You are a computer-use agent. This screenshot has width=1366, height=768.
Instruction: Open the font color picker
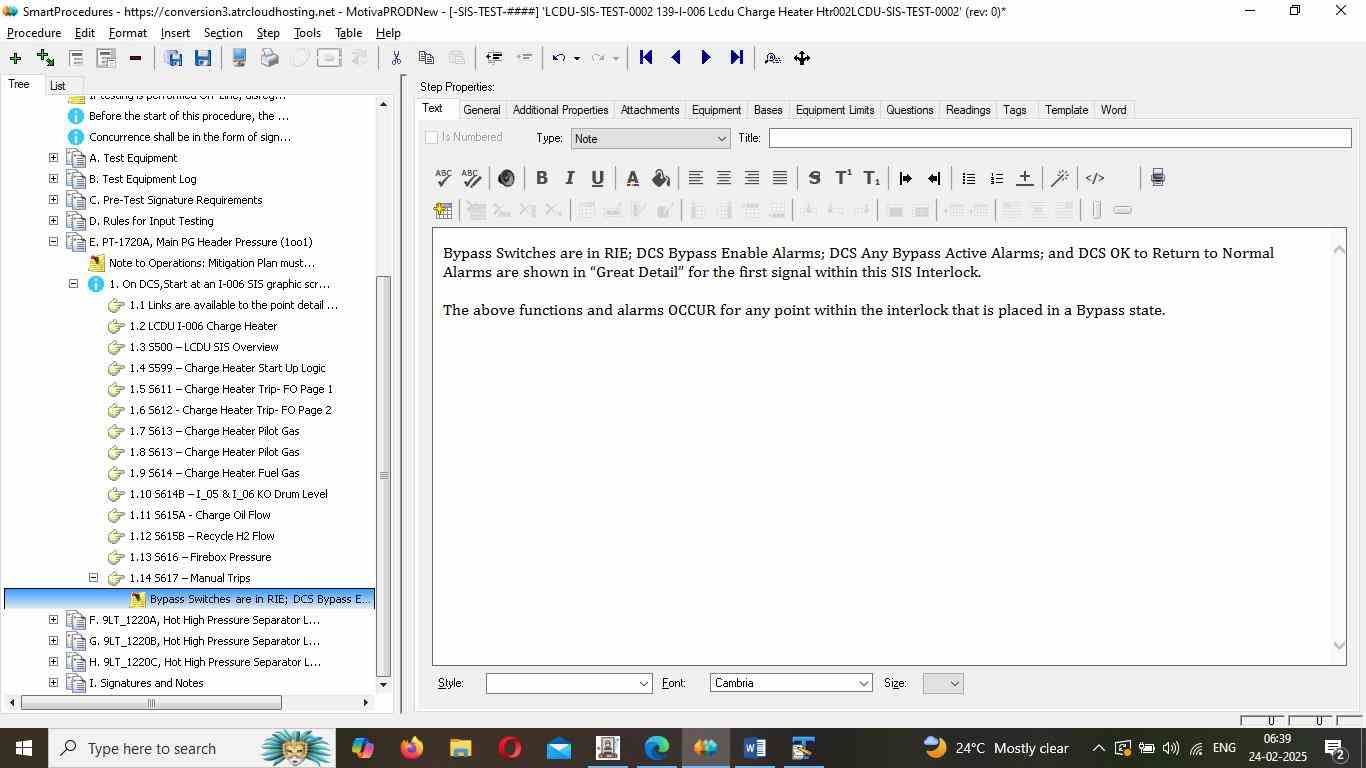pyautogui.click(x=632, y=178)
